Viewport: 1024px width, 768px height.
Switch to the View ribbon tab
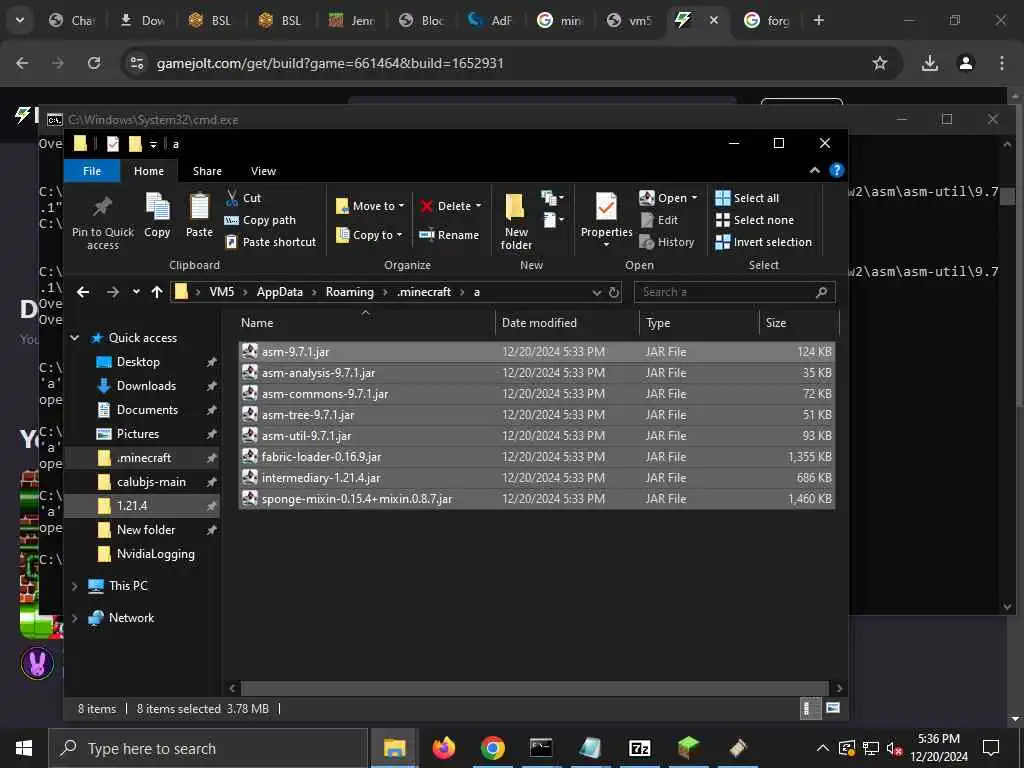click(x=263, y=171)
